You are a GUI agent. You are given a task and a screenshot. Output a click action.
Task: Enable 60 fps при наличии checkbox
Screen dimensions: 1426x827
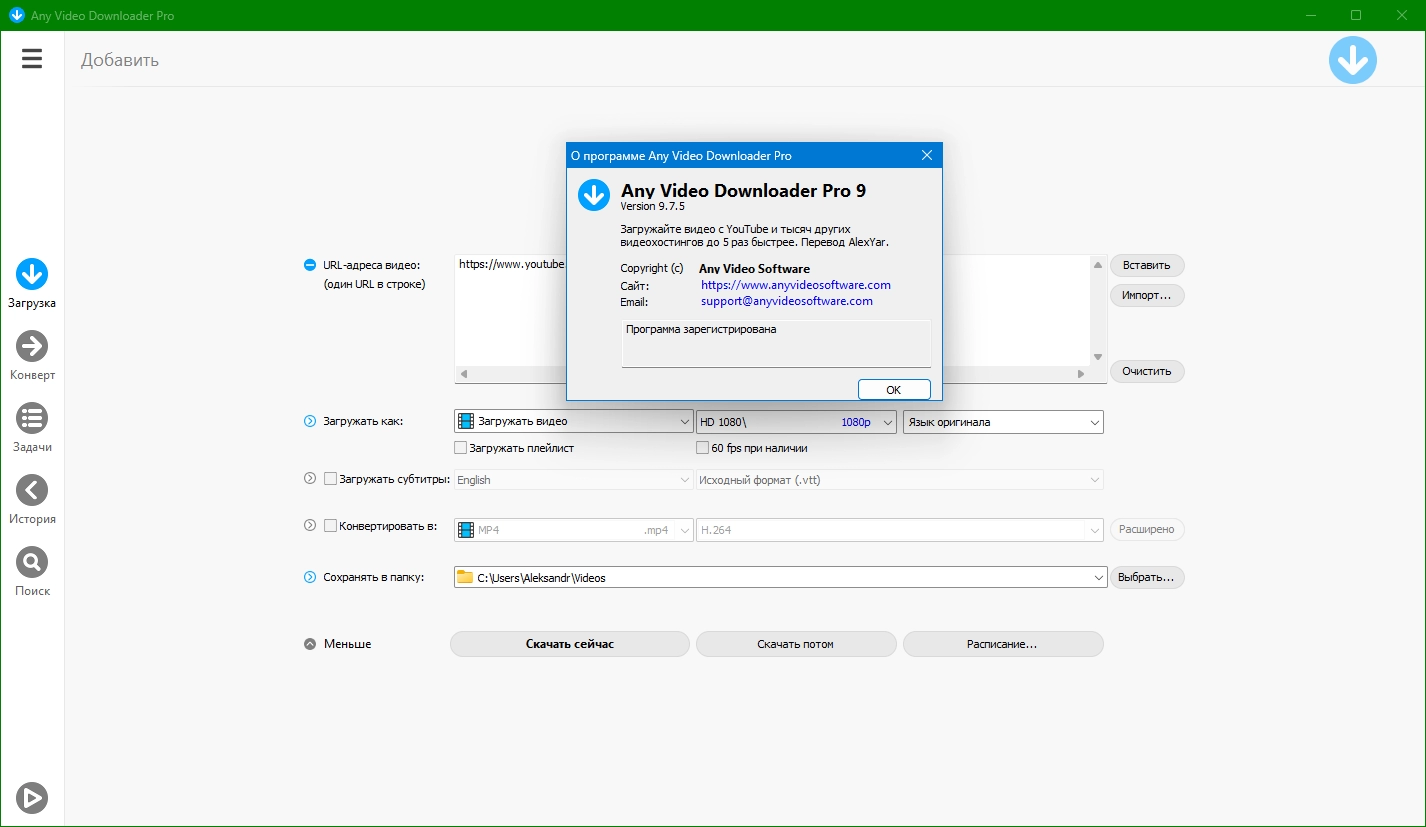pos(703,448)
